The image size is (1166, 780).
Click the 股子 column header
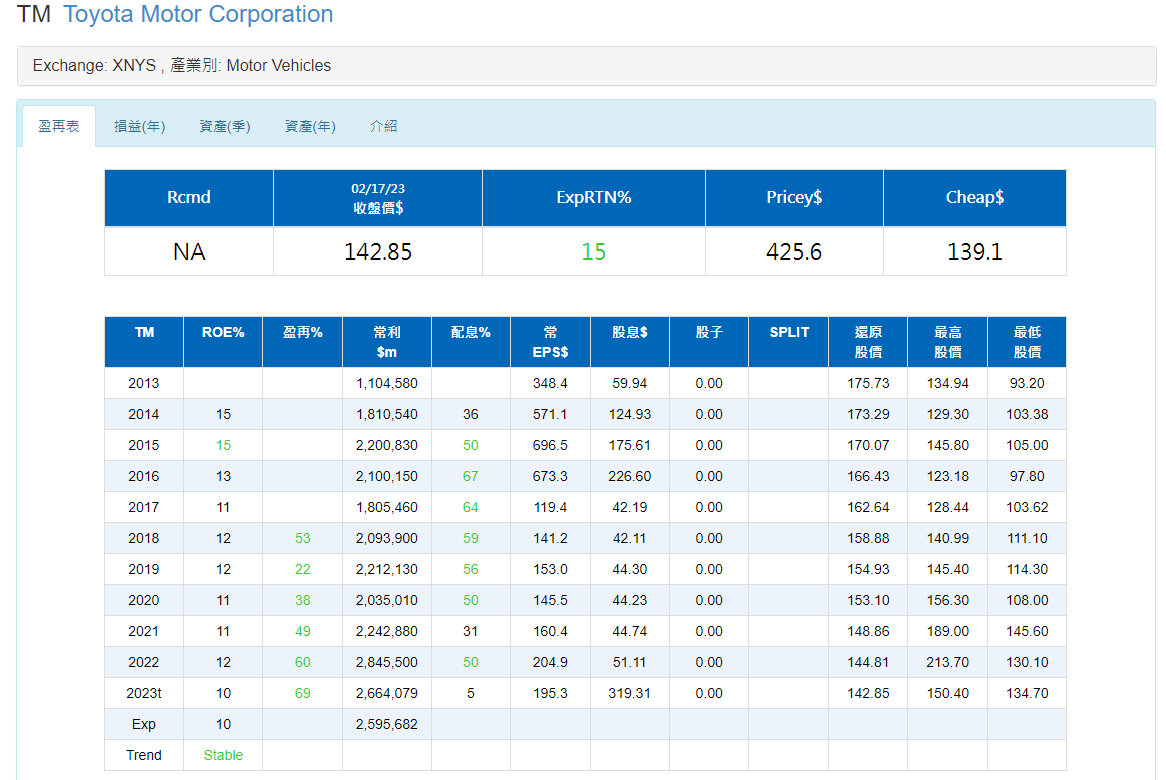click(x=709, y=342)
